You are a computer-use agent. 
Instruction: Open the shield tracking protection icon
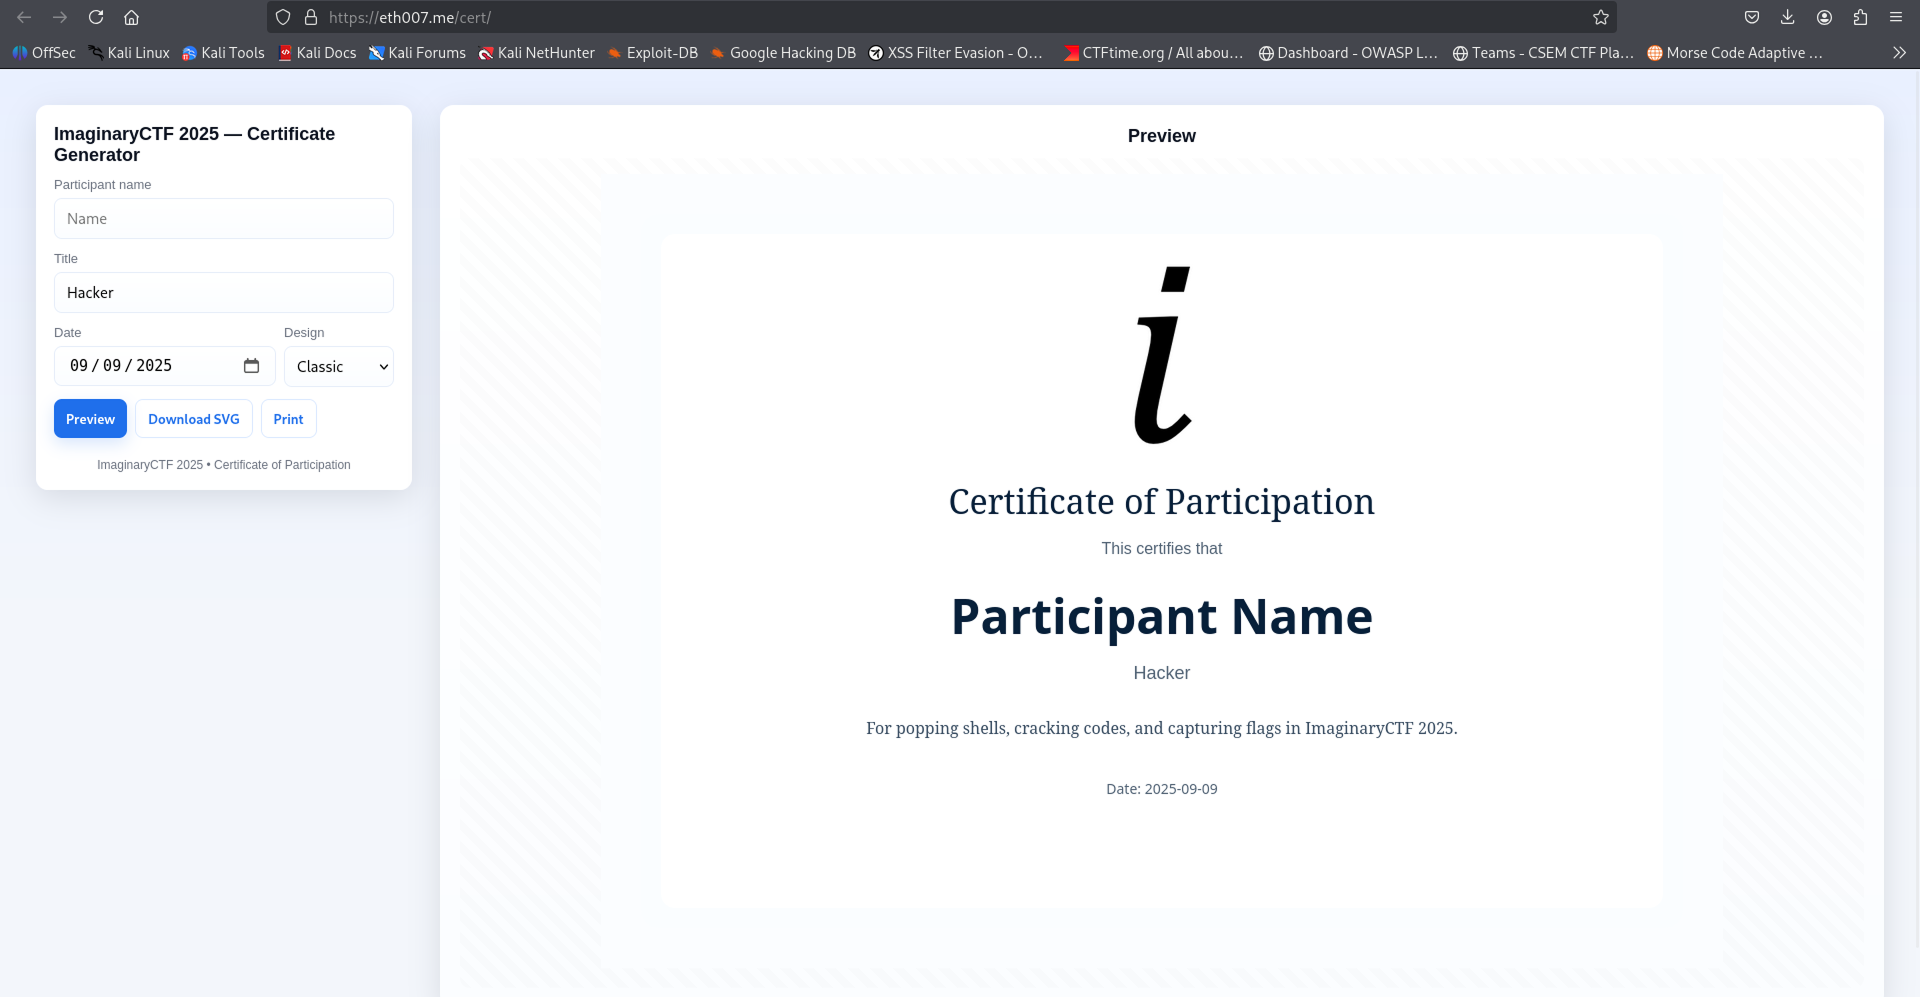click(x=283, y=17)
